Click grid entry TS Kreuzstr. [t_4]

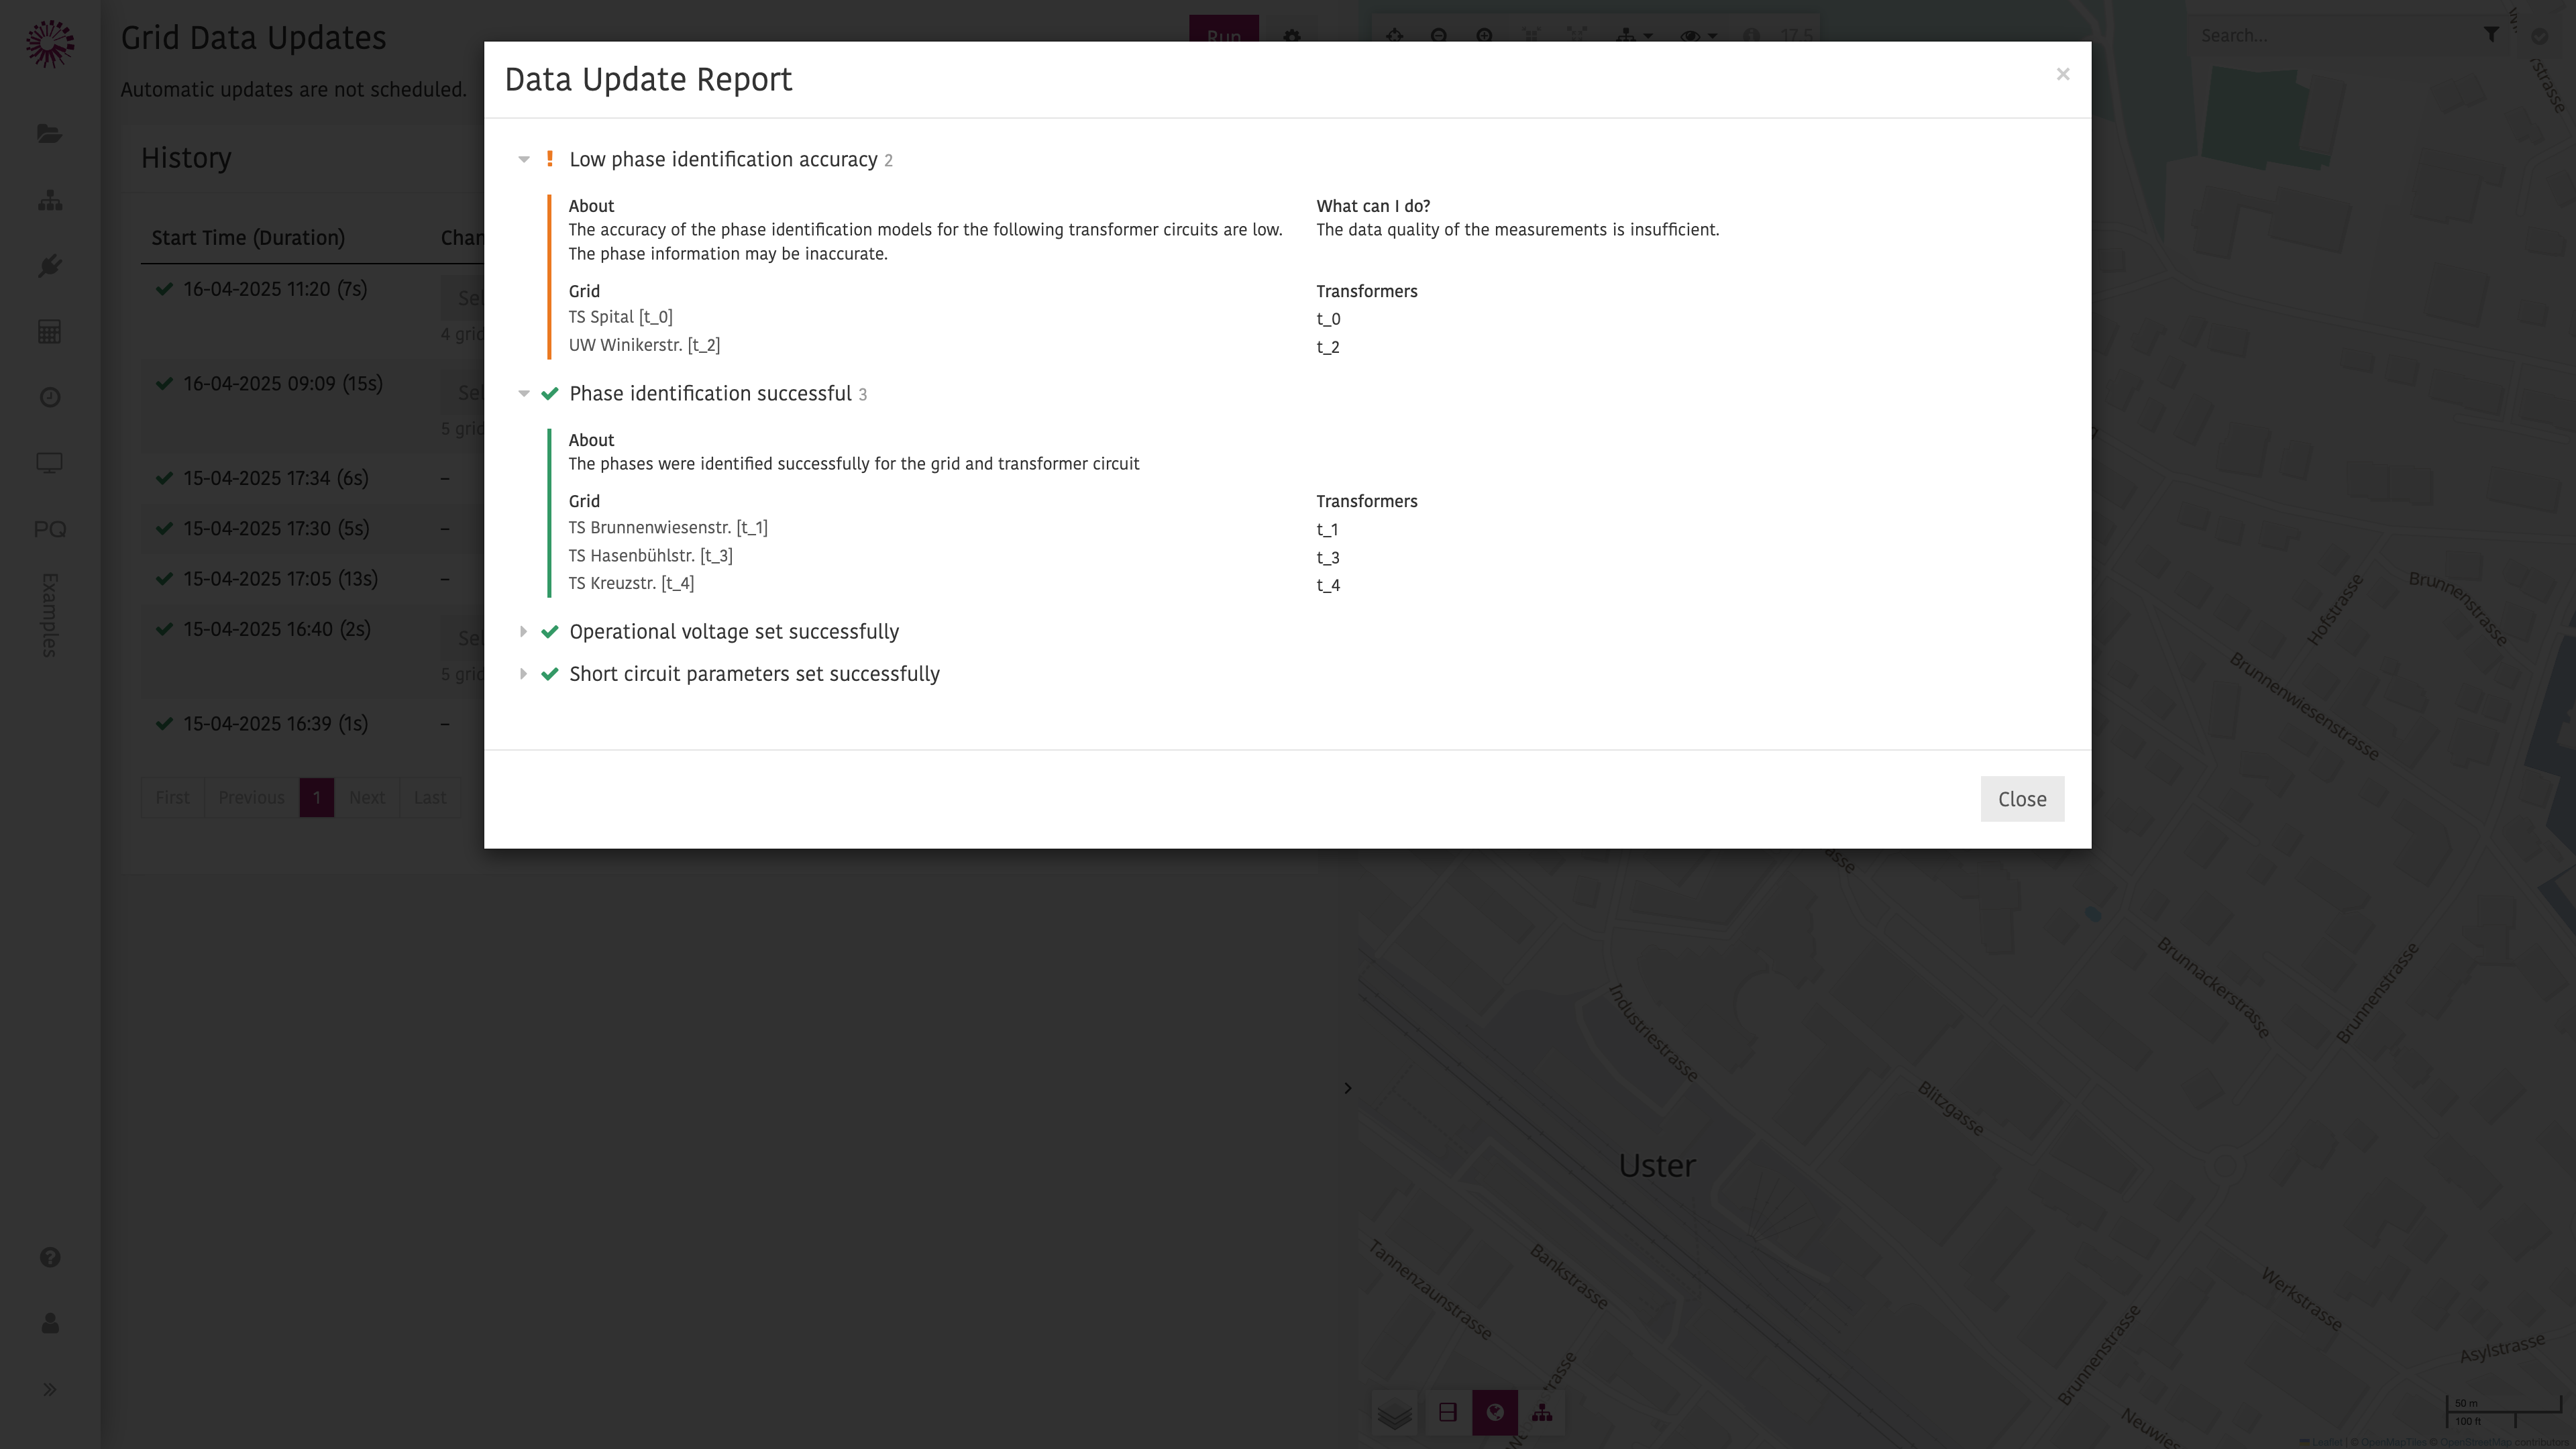[x=631, y=583]
